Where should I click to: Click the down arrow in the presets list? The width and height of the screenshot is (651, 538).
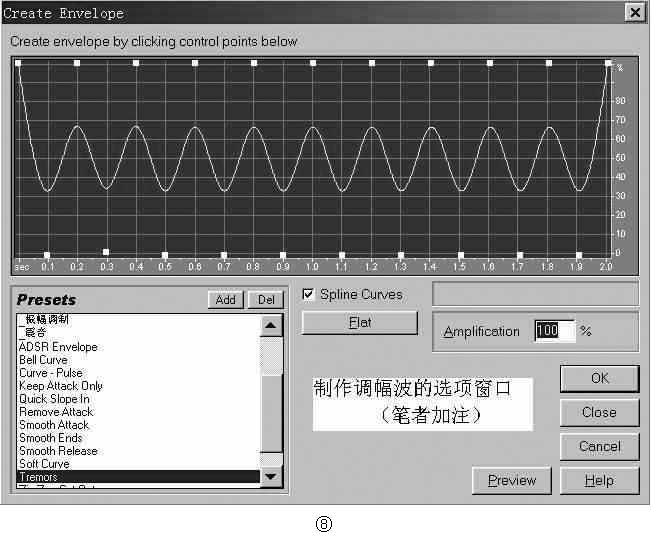pyautogui.click(x=271, y=476)
